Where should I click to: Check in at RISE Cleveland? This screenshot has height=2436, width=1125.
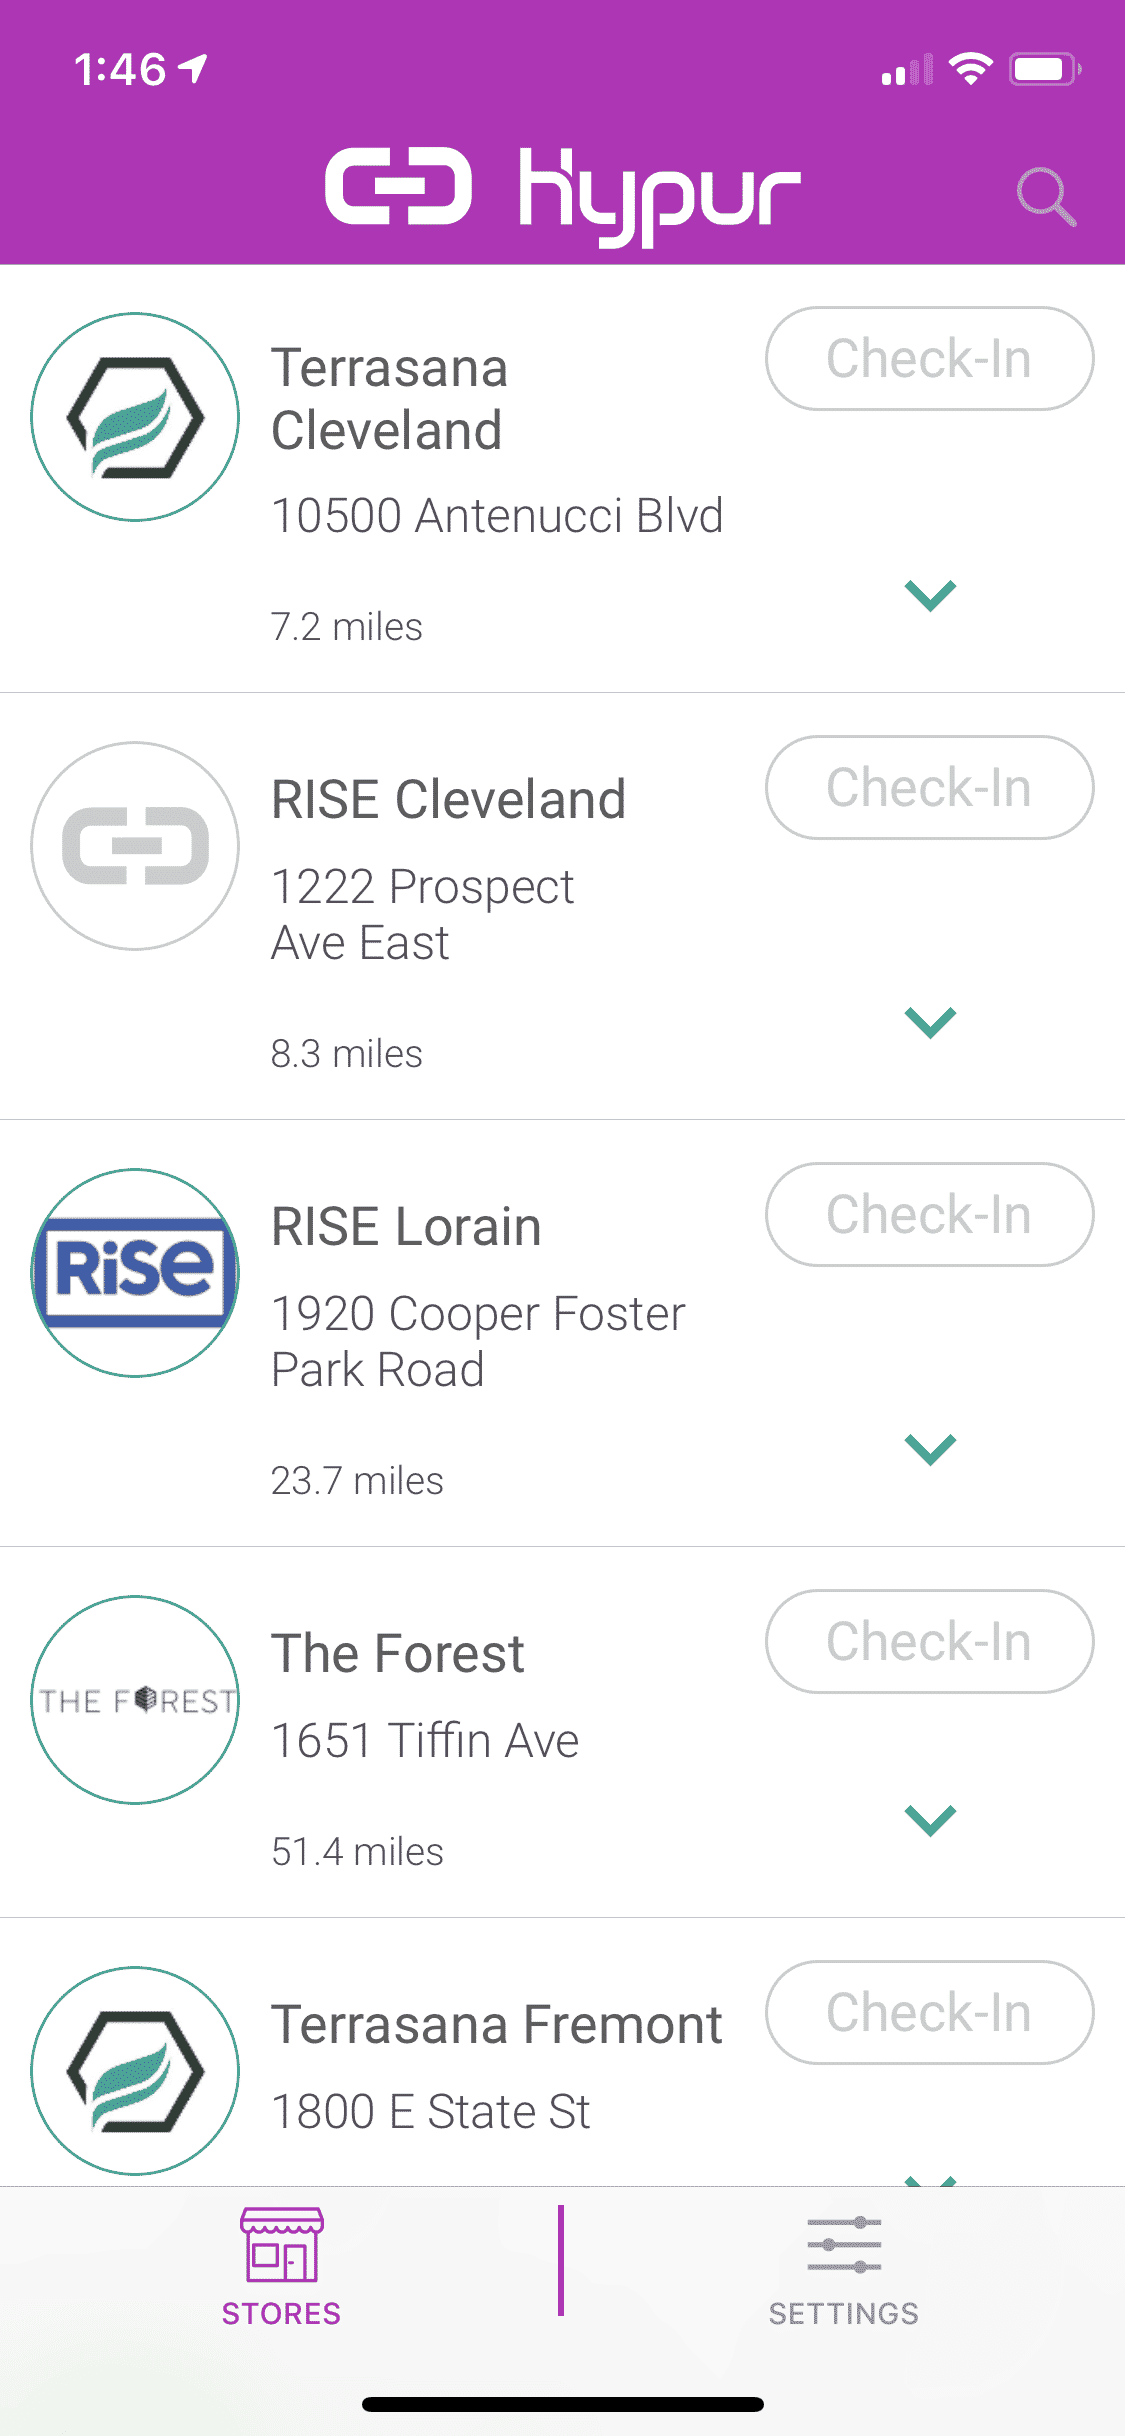[929, 788]
